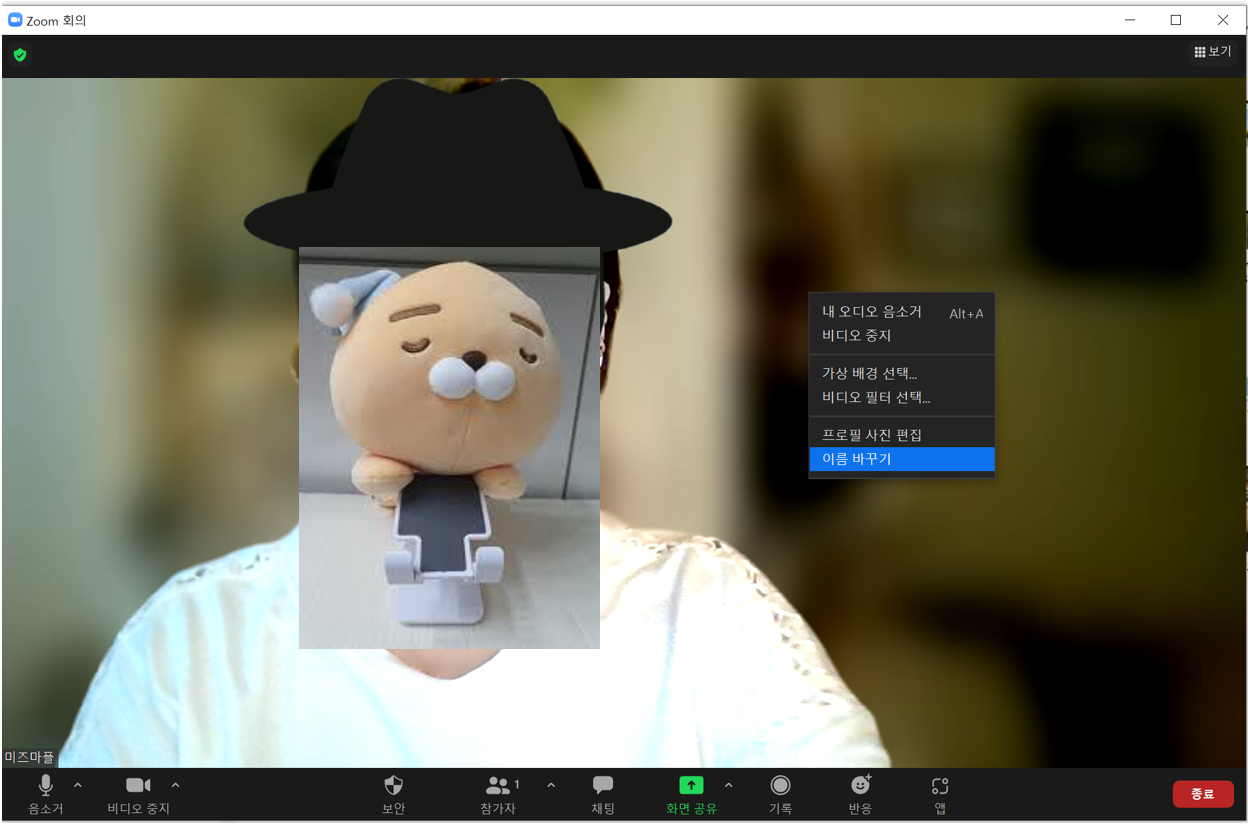
Task: Stop video with the camera icon
Action: tap(138, 786)
